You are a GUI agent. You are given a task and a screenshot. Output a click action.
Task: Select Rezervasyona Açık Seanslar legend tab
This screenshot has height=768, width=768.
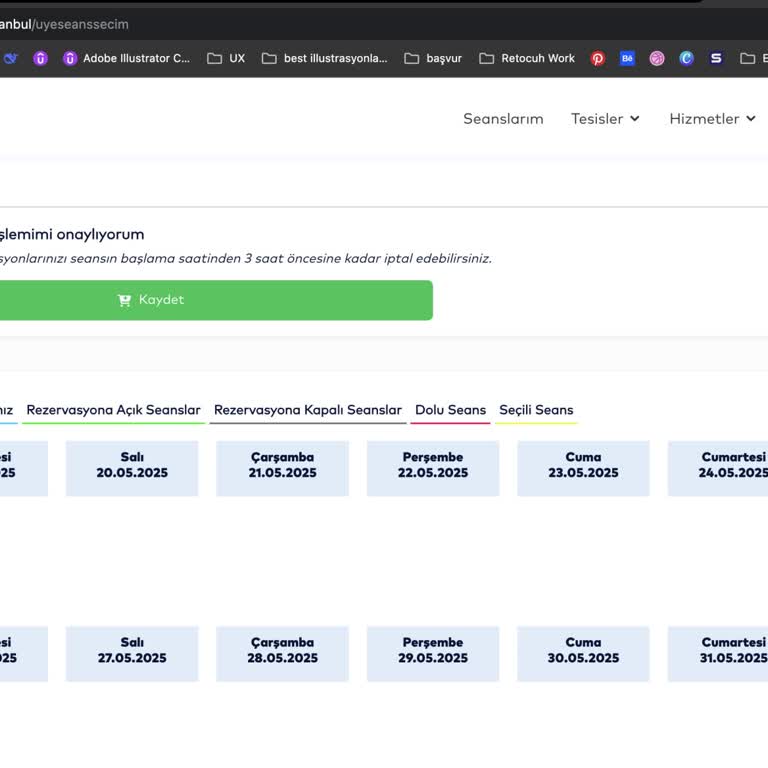tap(113, 410)
